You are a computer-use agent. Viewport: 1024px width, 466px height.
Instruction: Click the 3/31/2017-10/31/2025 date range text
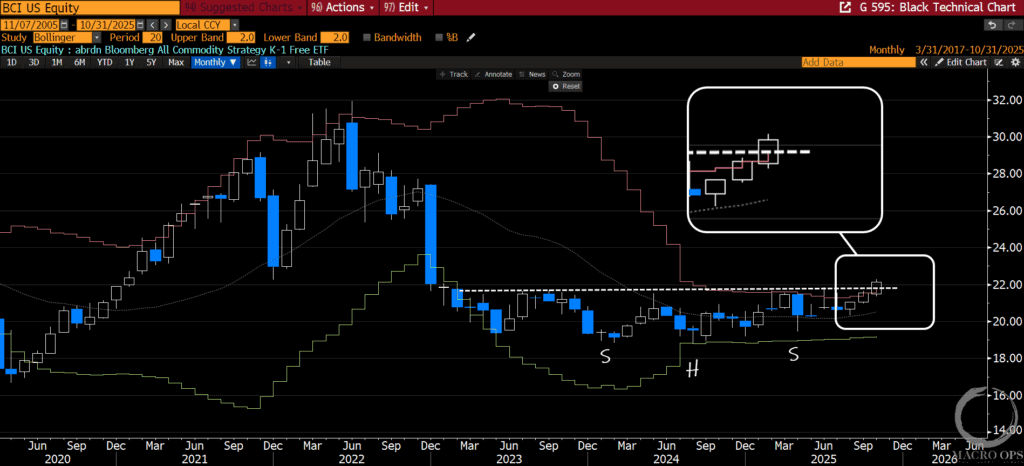970,50
